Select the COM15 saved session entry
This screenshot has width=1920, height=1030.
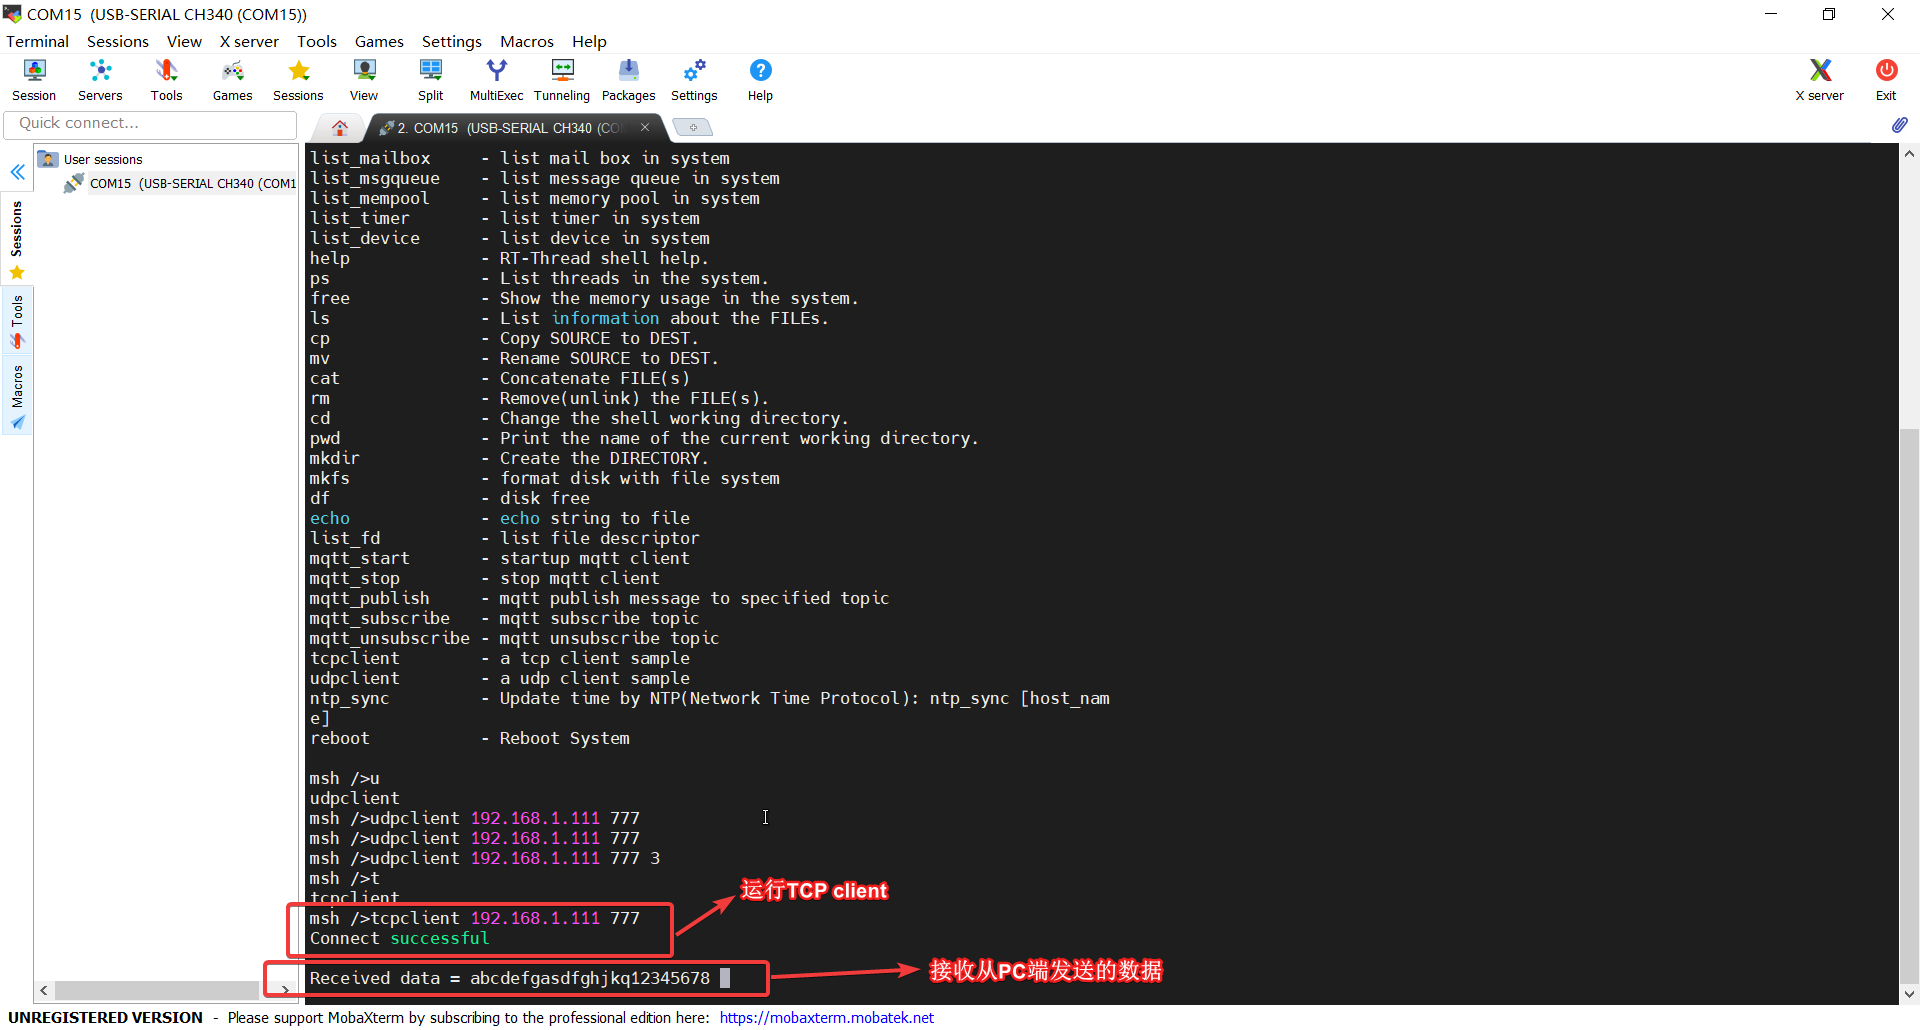[x=182, y=183]
